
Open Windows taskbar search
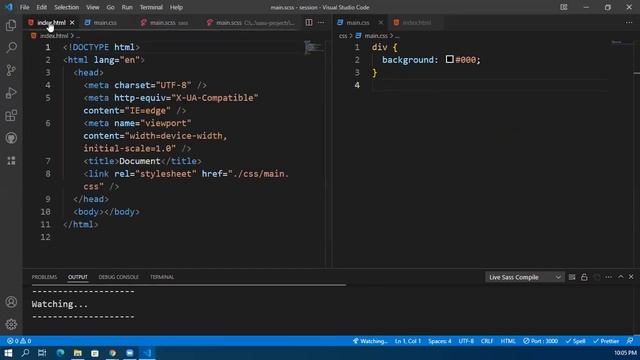(x=25, y=353)
